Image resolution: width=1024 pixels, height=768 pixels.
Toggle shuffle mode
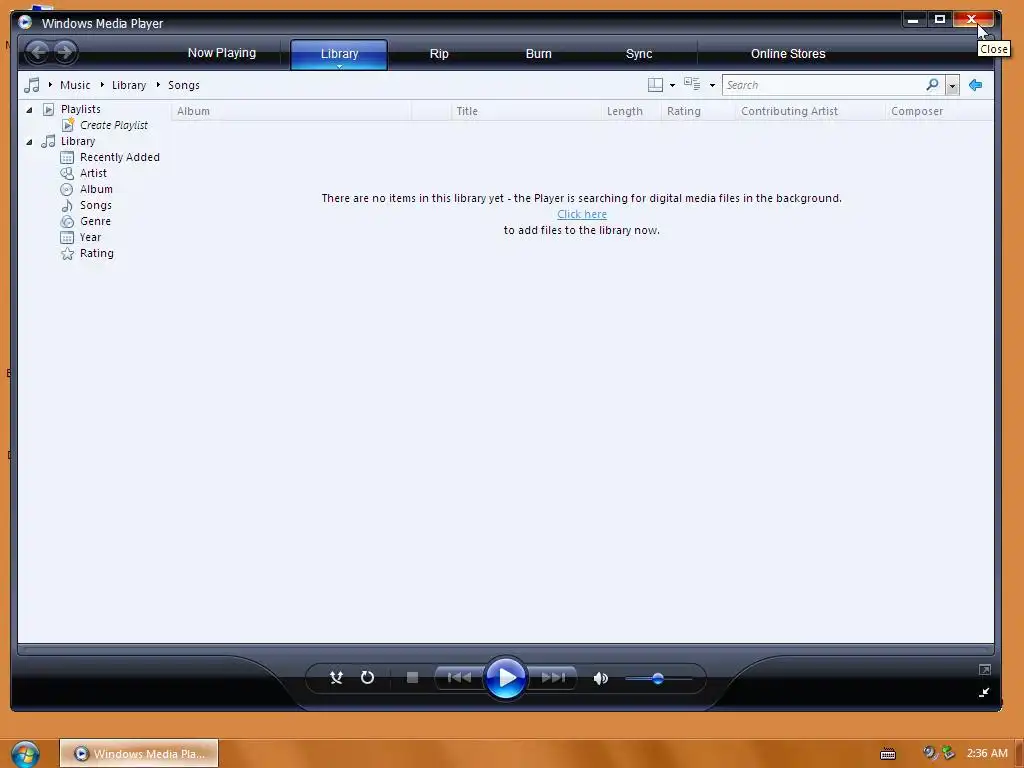(336, 678)
